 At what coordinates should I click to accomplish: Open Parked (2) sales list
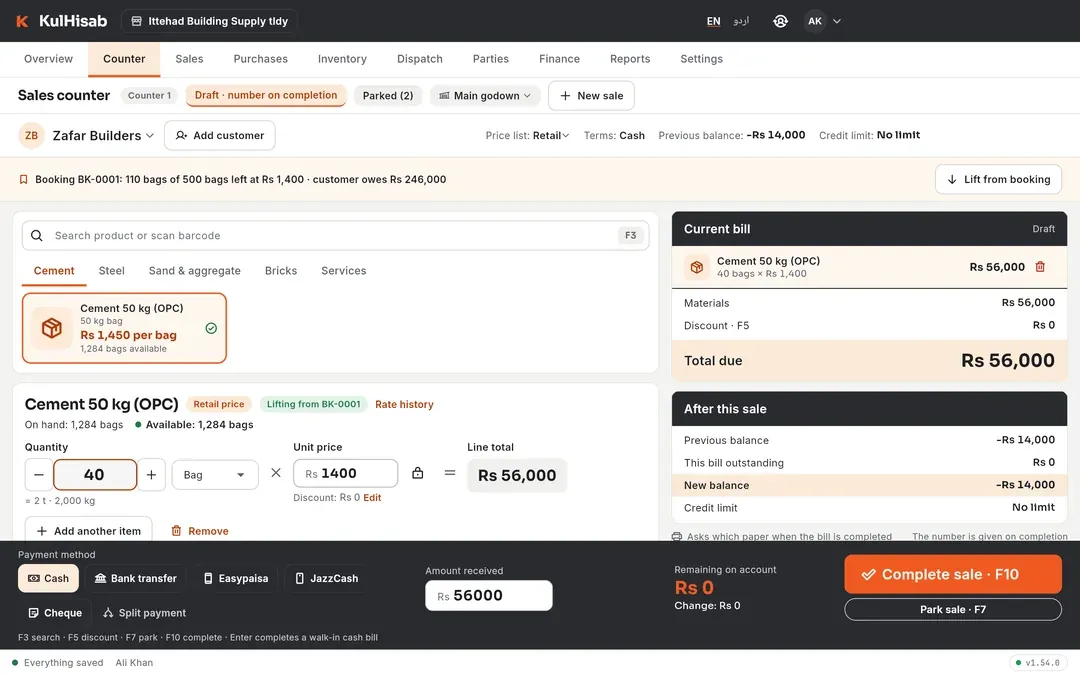[x=388, y=96]
